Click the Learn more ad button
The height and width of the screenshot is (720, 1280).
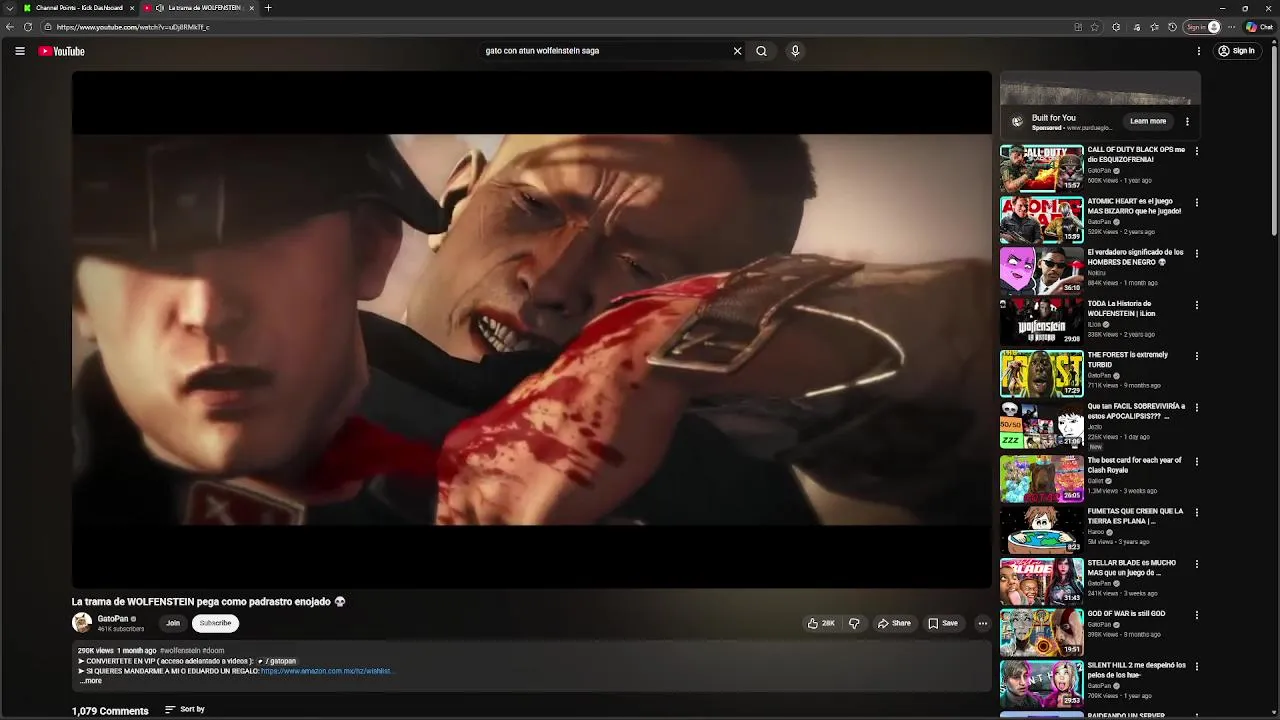tap(1148, 121)
